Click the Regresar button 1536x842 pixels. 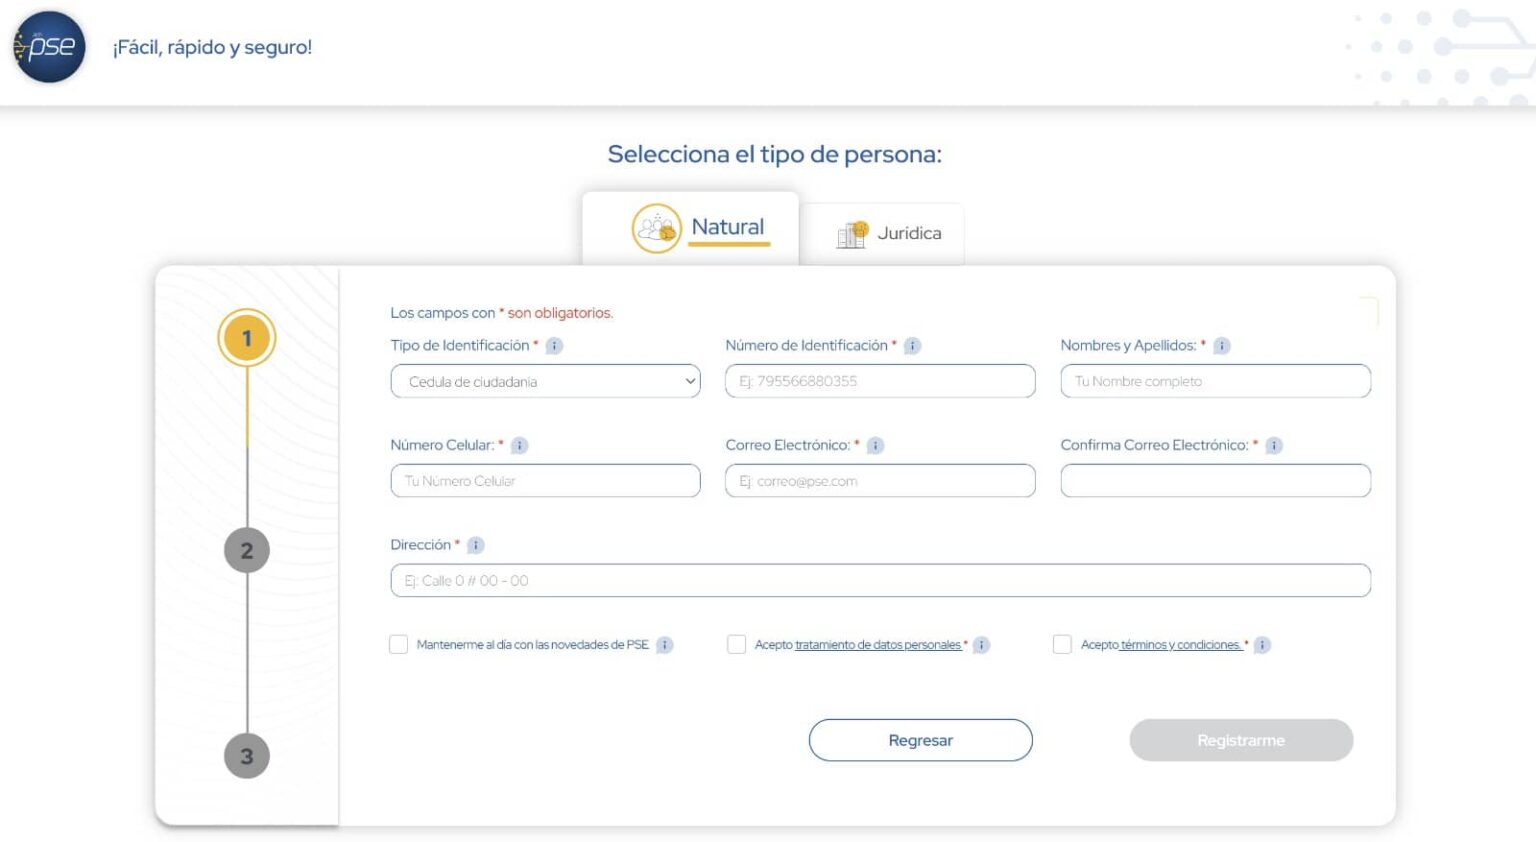[x=920, y=740]
